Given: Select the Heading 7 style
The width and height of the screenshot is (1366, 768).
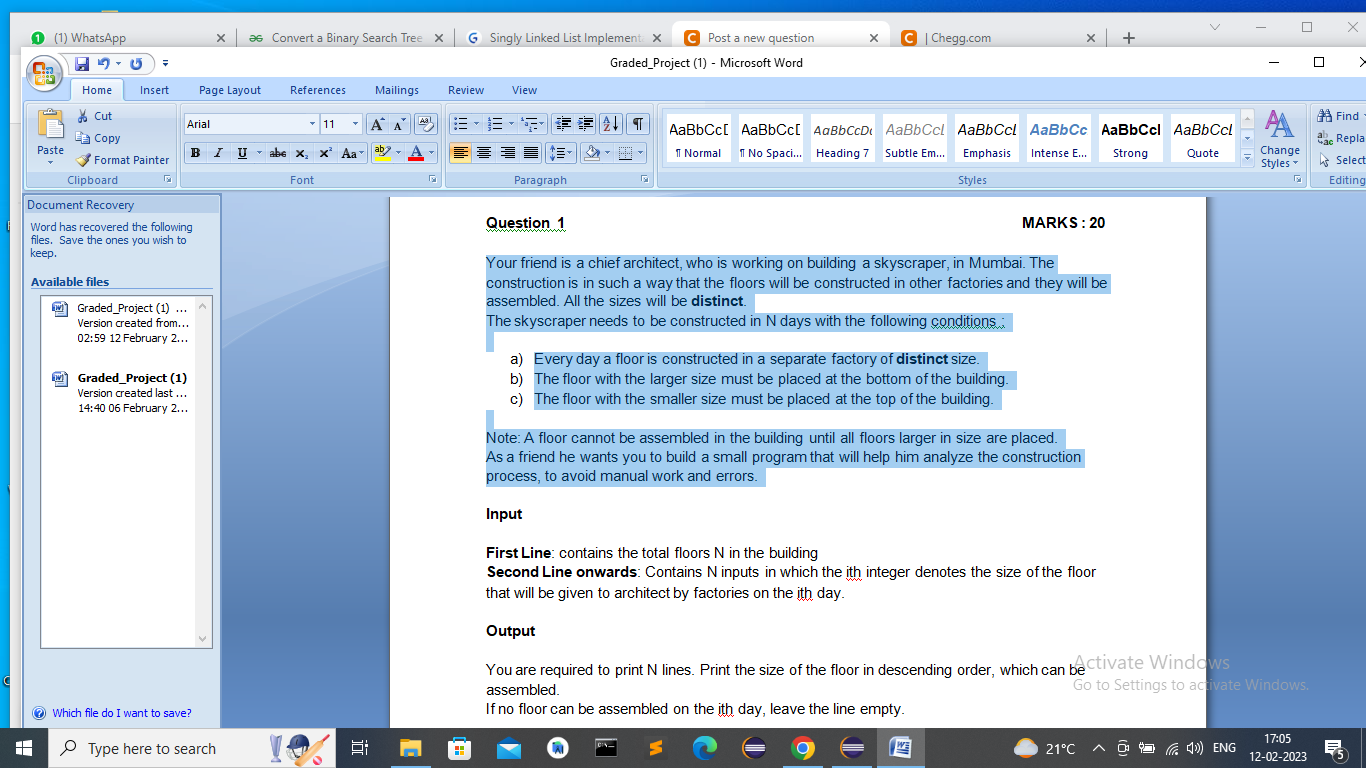Looking at the screenshot, I should click(842, 137).
